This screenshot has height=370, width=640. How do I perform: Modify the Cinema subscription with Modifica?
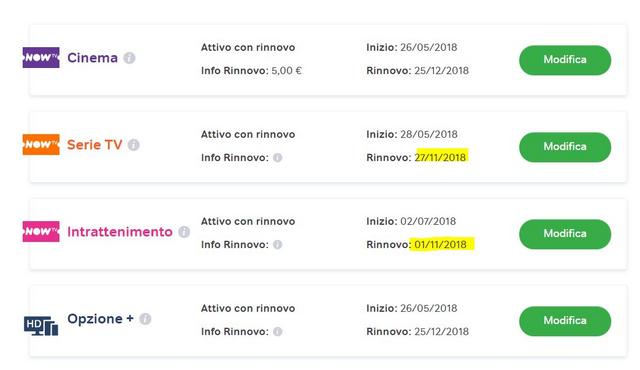click(565, 60)
